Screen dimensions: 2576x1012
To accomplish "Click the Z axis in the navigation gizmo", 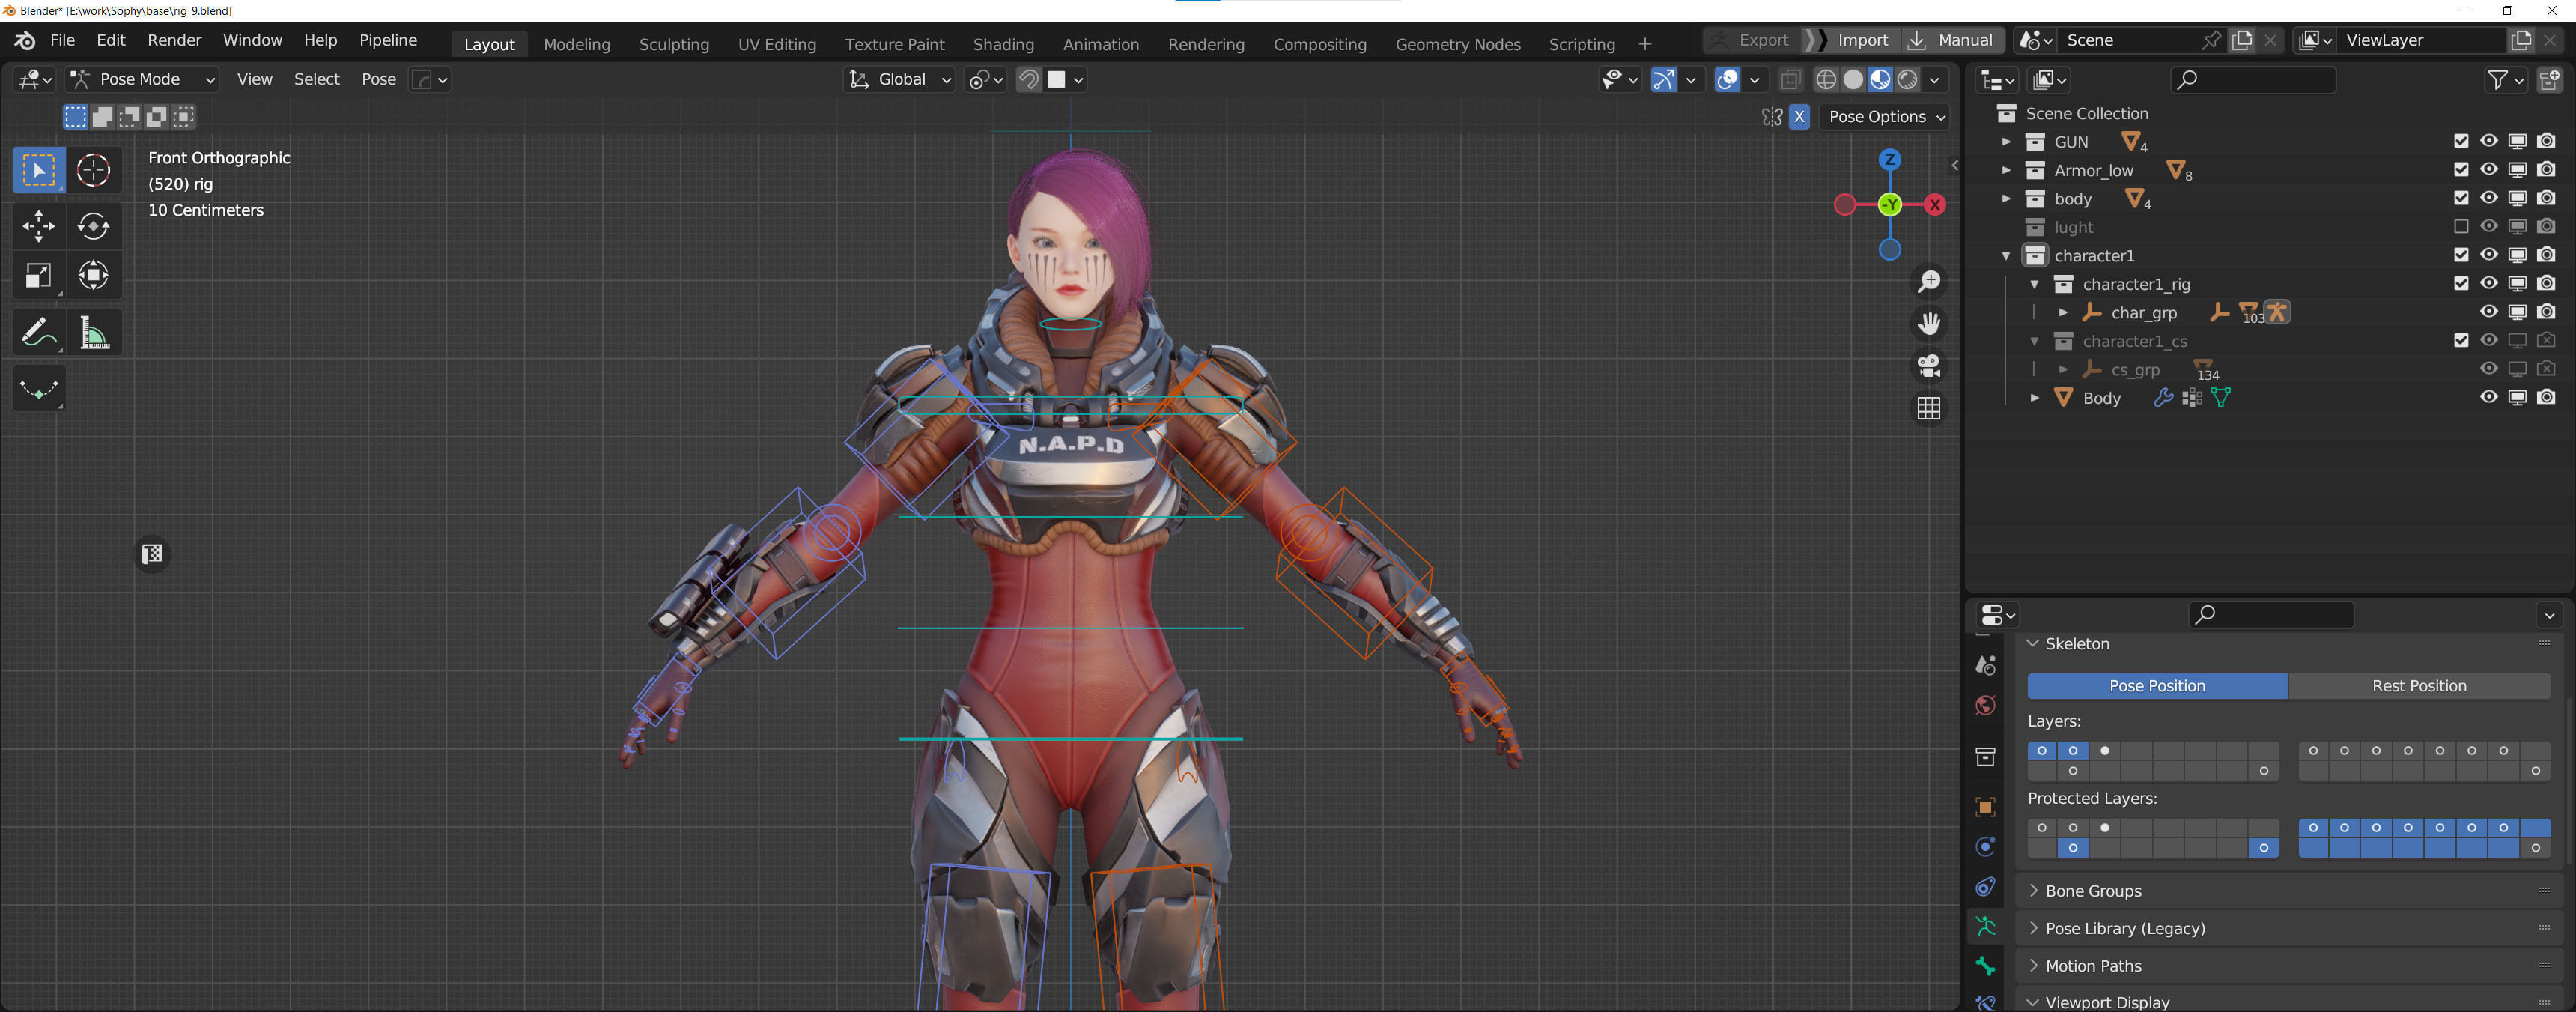I will pos(1889,159).
